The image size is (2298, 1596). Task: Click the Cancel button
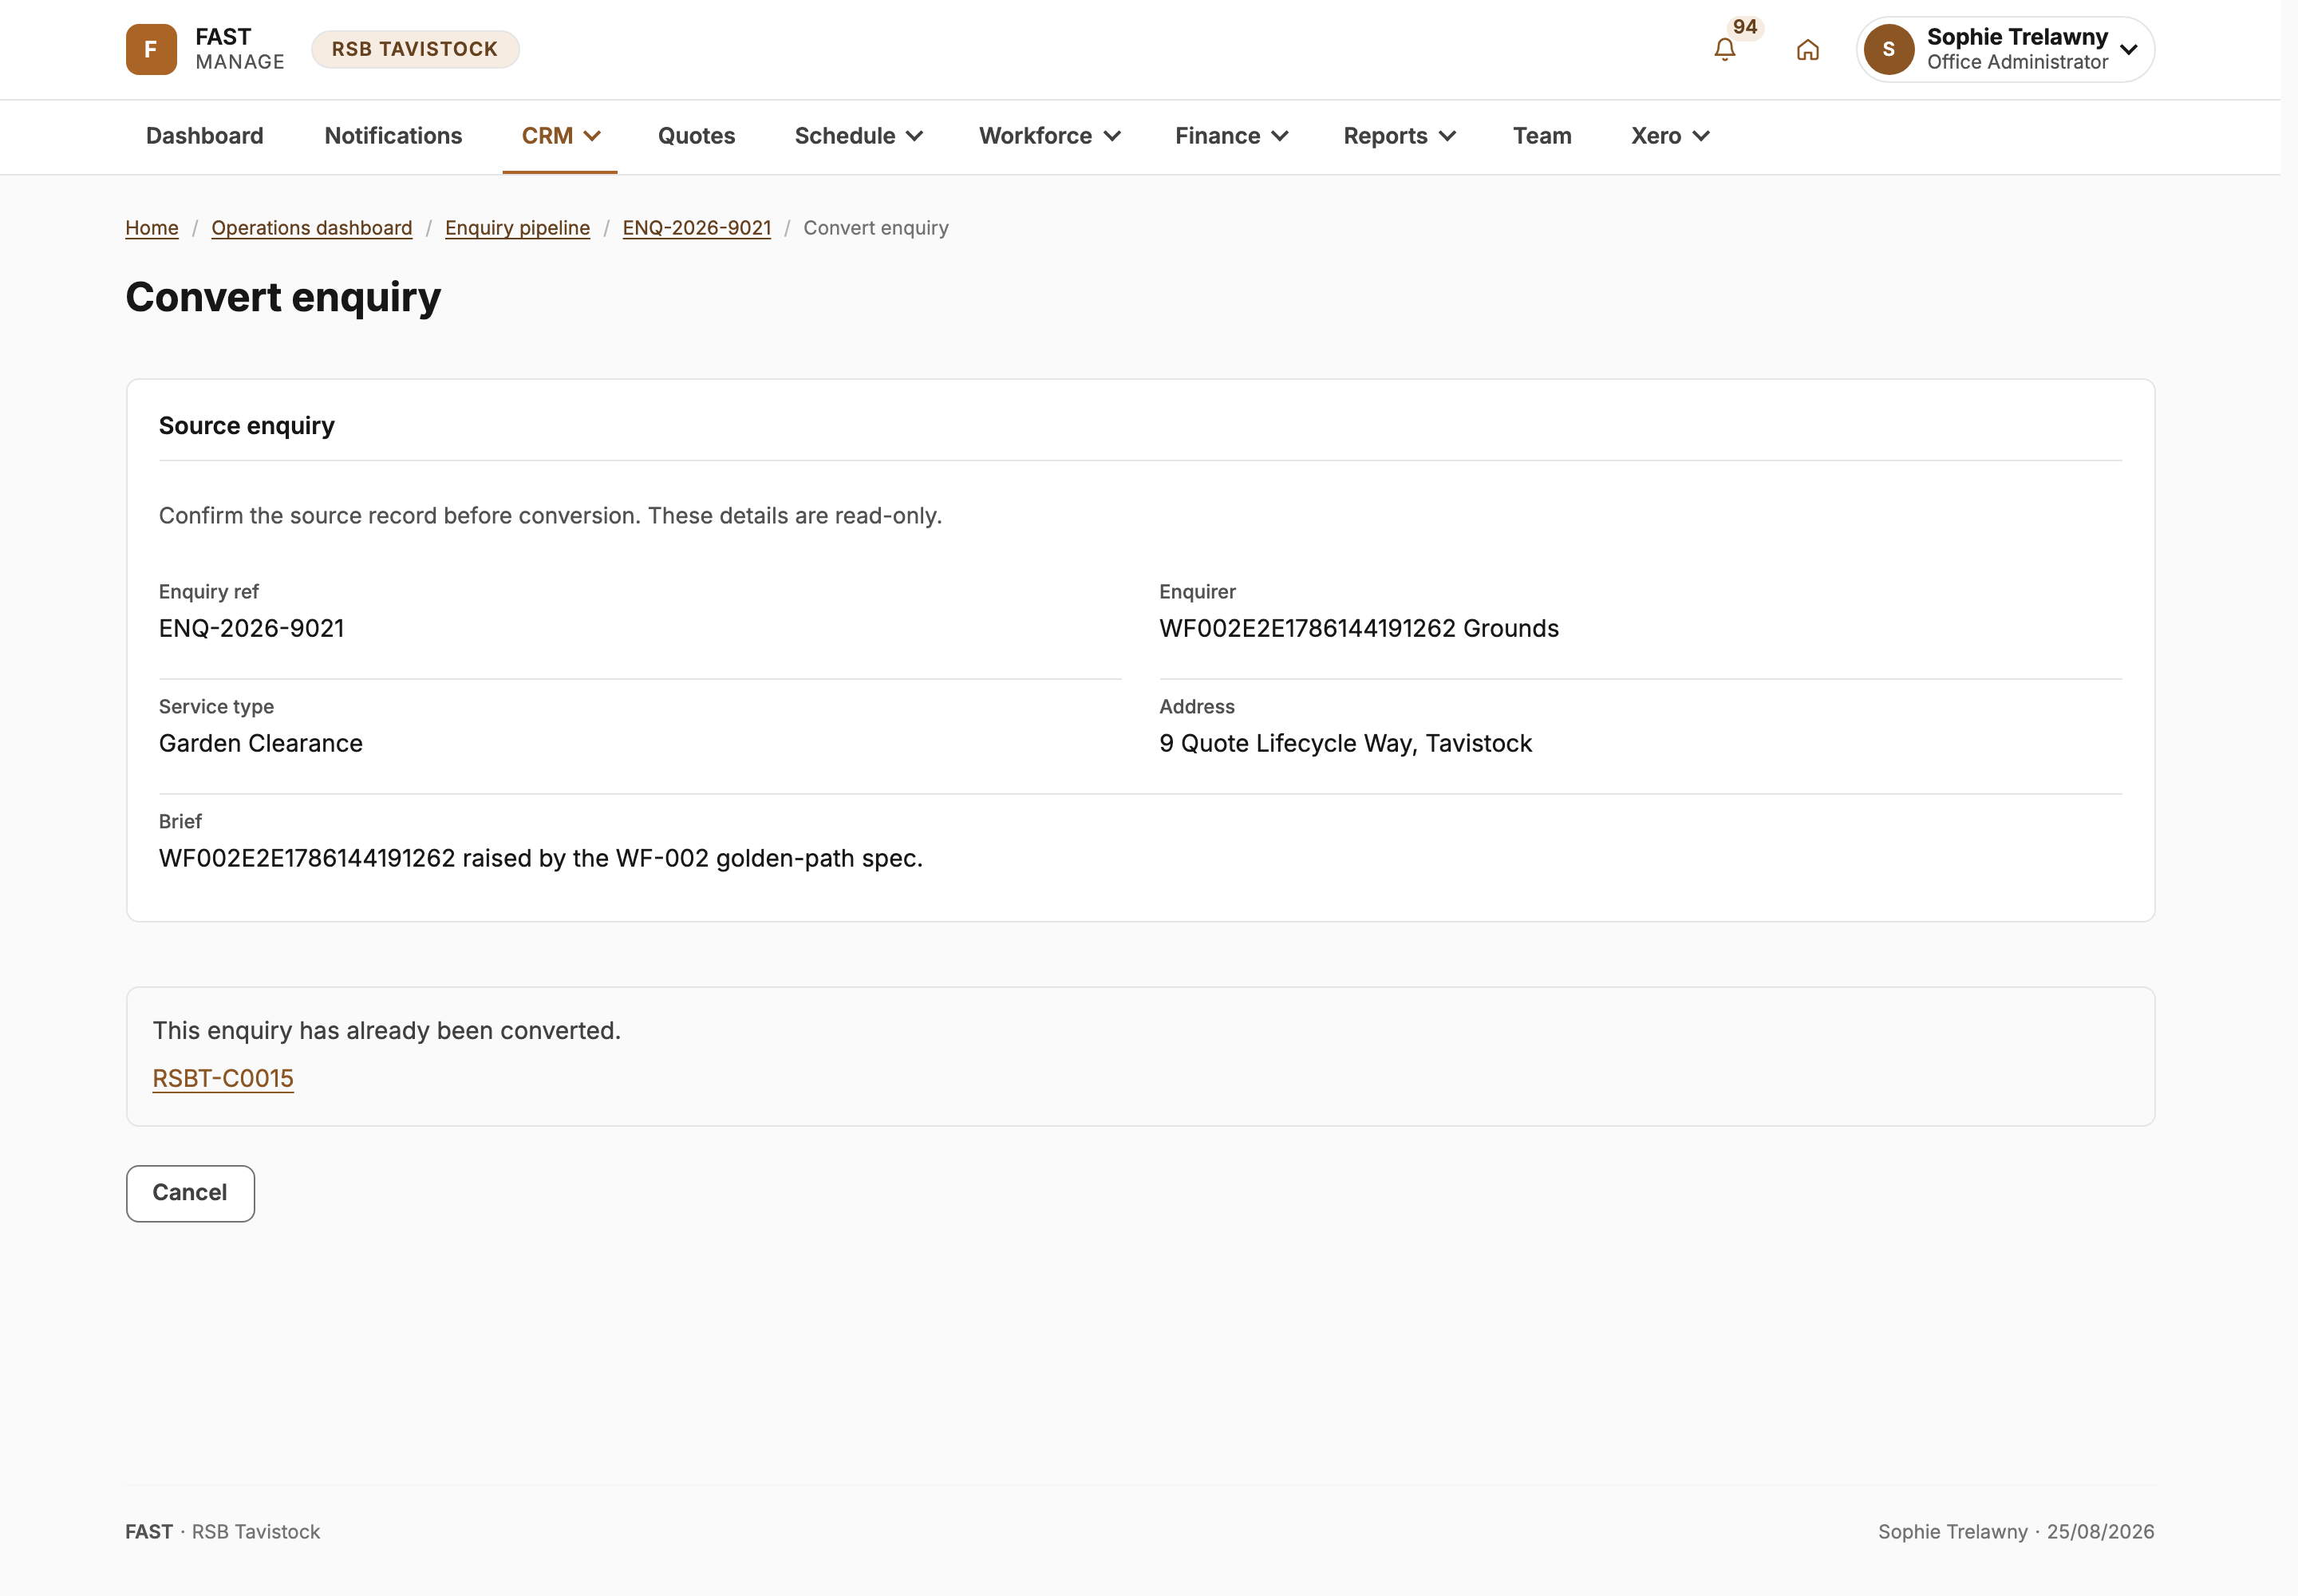(190, 1193)
